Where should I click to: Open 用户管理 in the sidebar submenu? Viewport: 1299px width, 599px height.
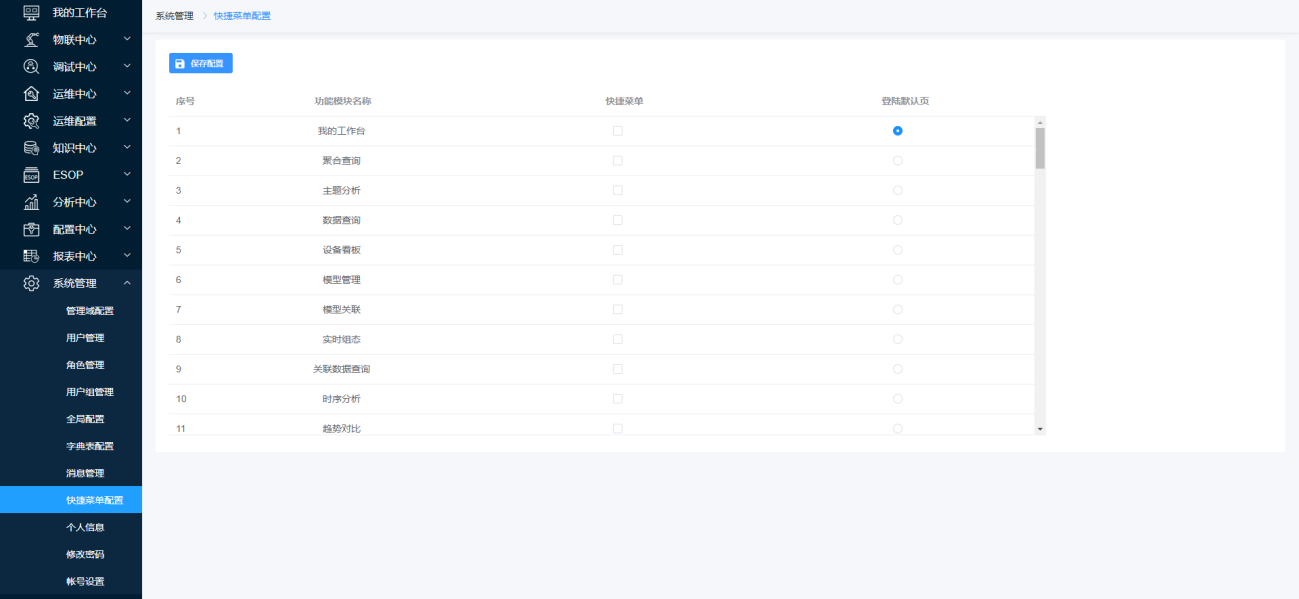point(85,338)
